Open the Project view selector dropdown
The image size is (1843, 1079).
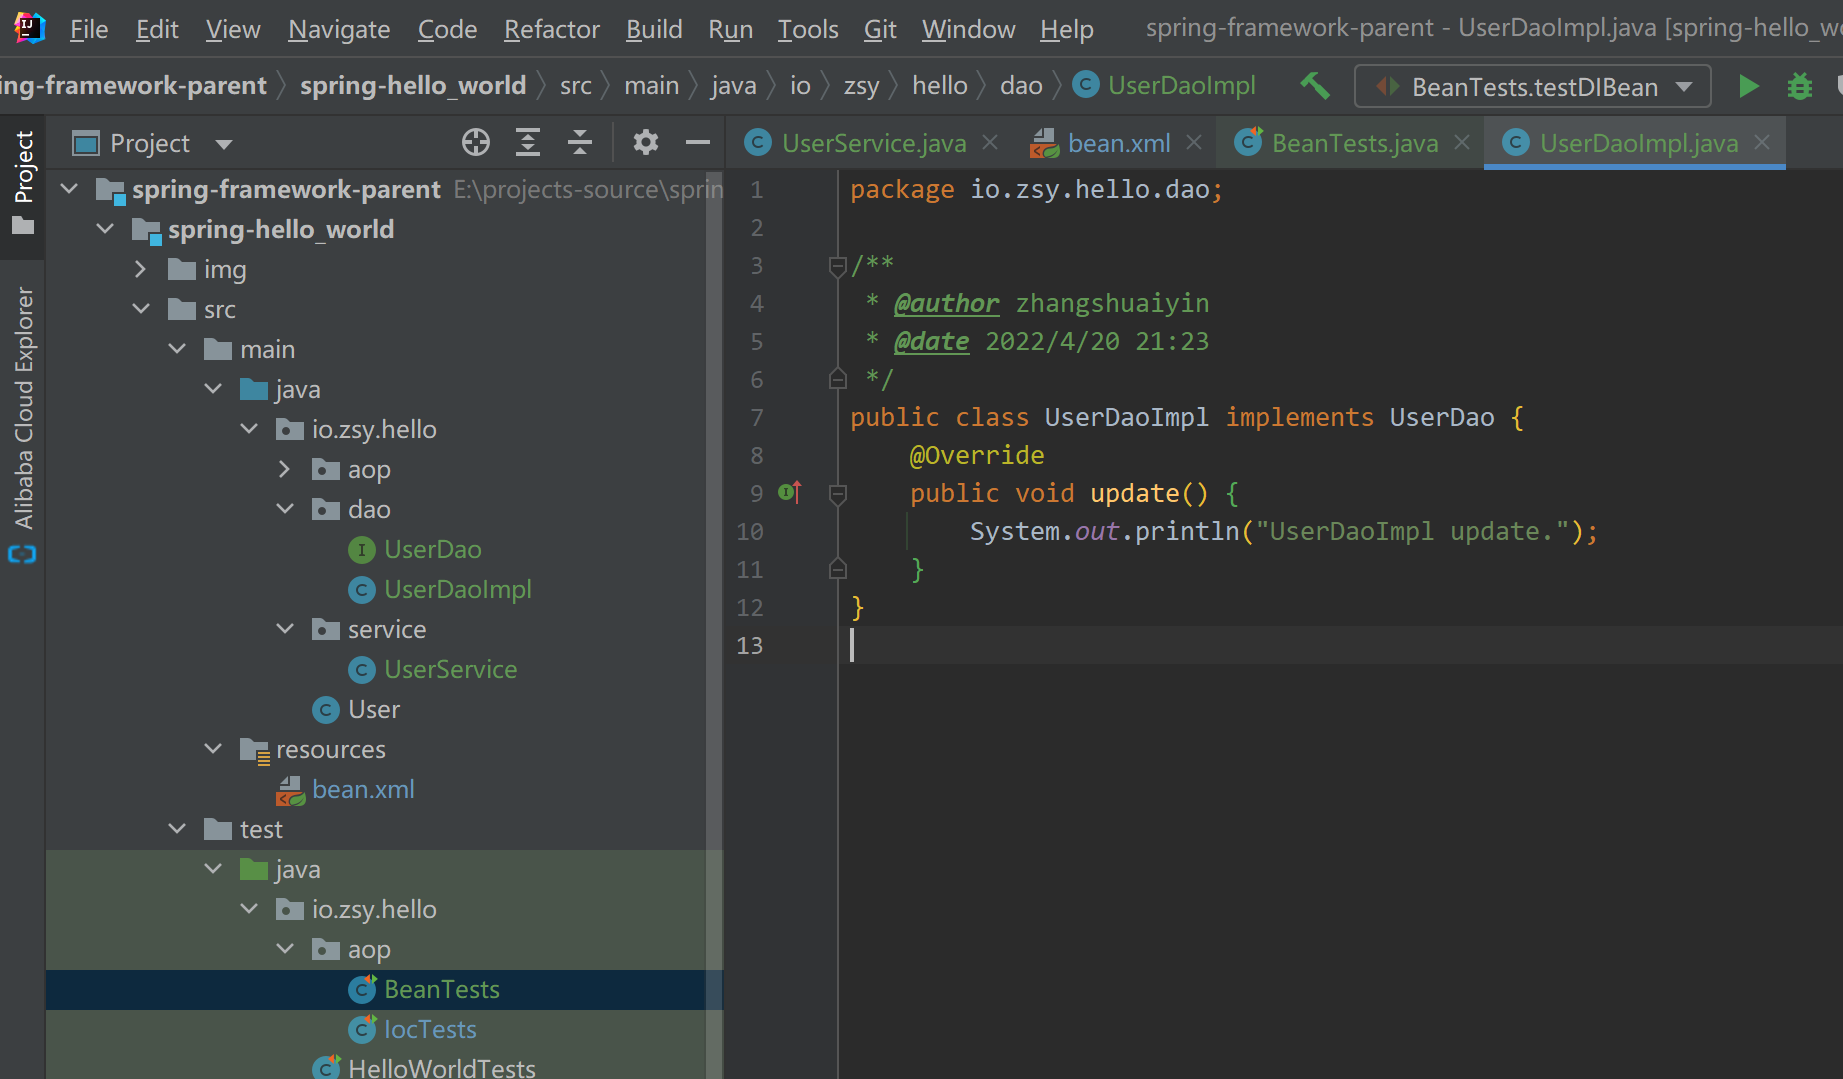click(x=224, y=144)
